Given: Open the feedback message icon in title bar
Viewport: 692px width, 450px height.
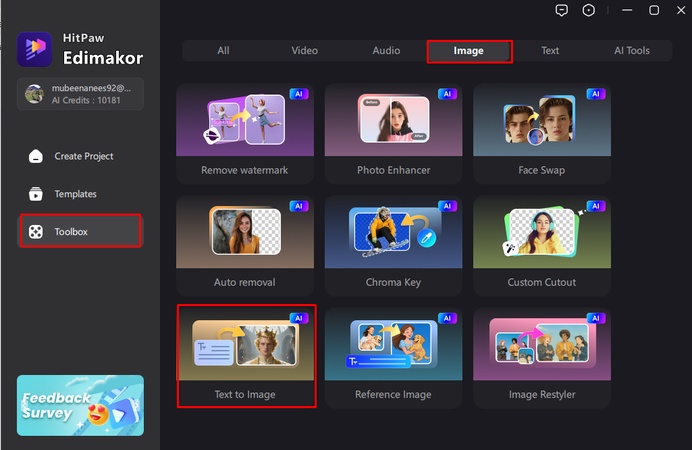Looking at the screenshot, I should click(562, 10).
